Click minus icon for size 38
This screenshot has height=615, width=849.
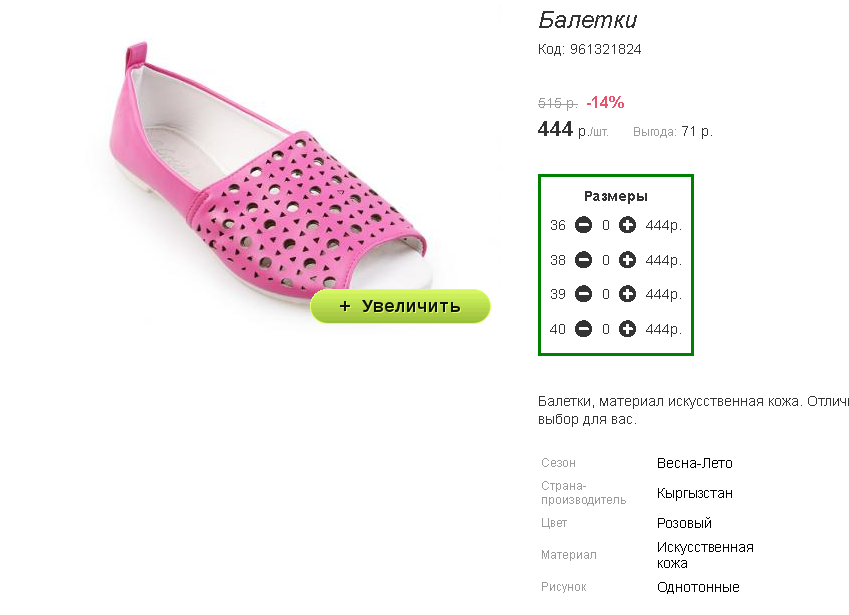(583, 260)
